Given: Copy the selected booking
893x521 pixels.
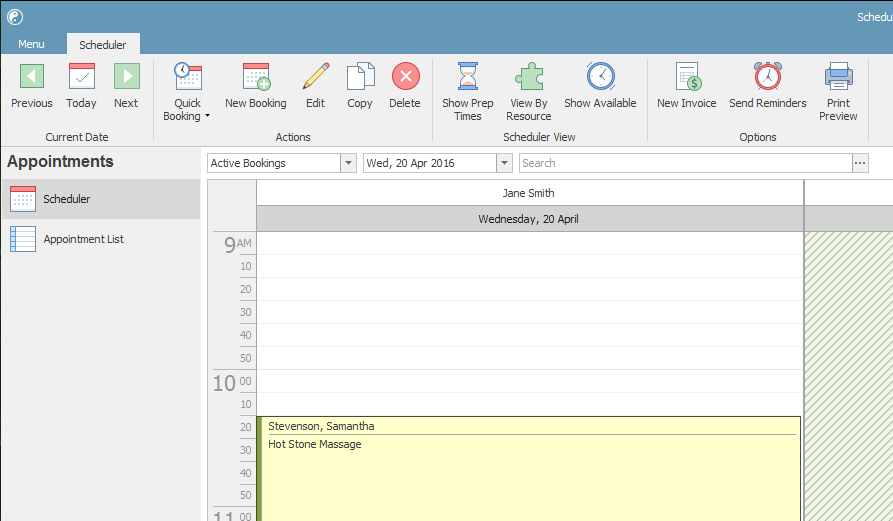Looking at the screenshot, I should click(360, 86).
